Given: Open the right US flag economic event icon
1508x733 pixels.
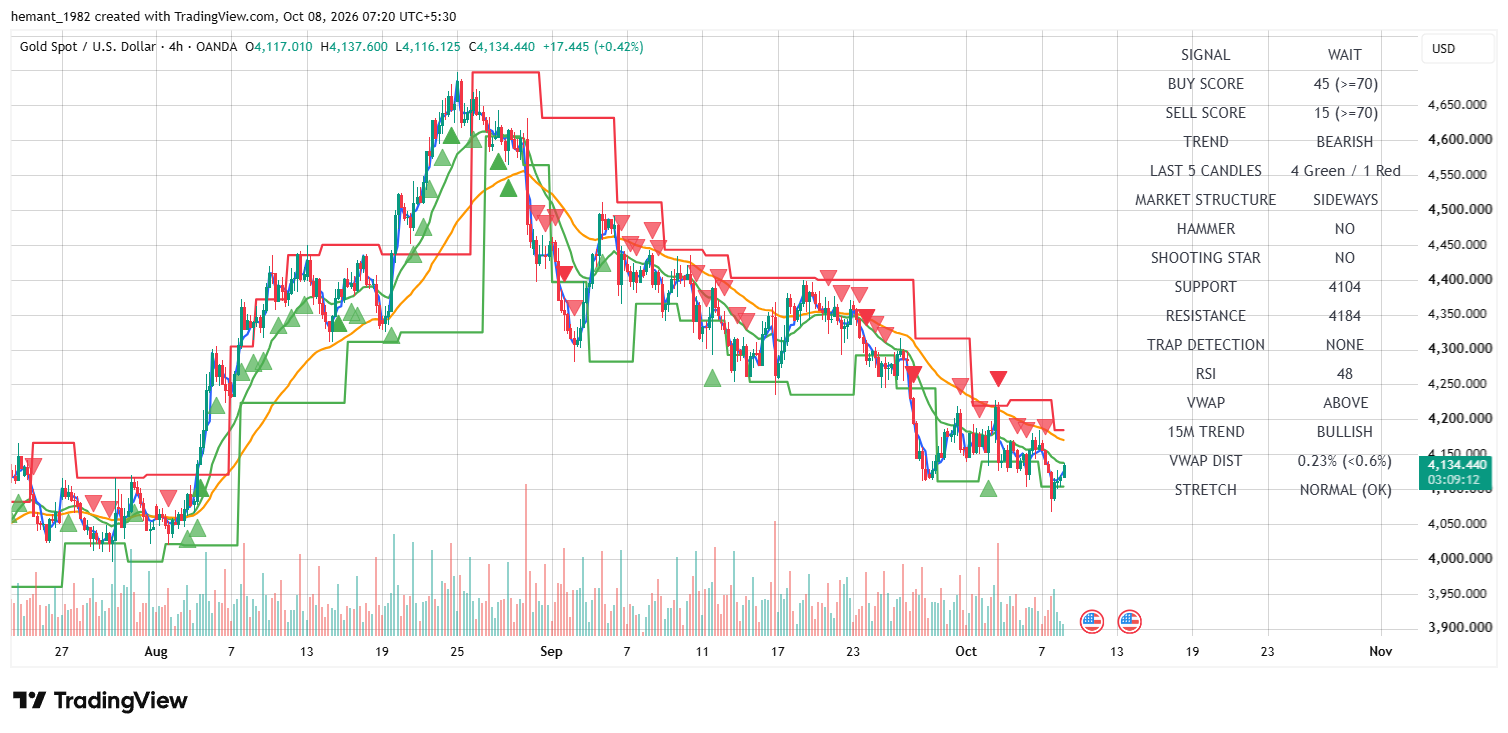Looking at the screenshot, I should [x=1130, y=621].
